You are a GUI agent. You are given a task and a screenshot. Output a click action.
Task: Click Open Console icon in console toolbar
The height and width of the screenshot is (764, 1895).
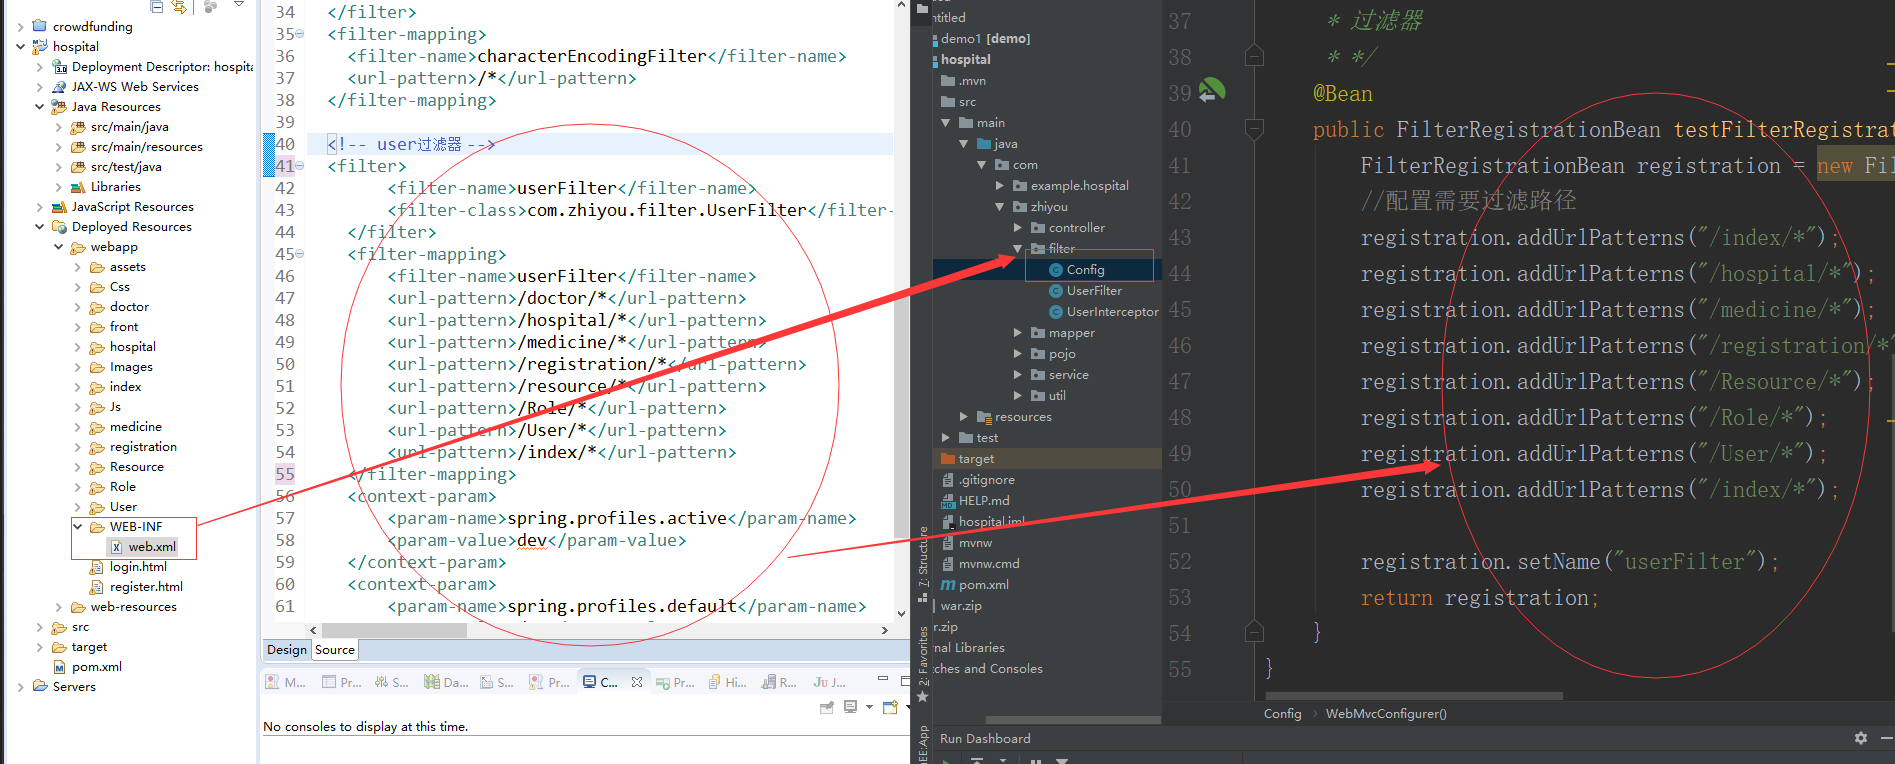[x=890, y=707]
